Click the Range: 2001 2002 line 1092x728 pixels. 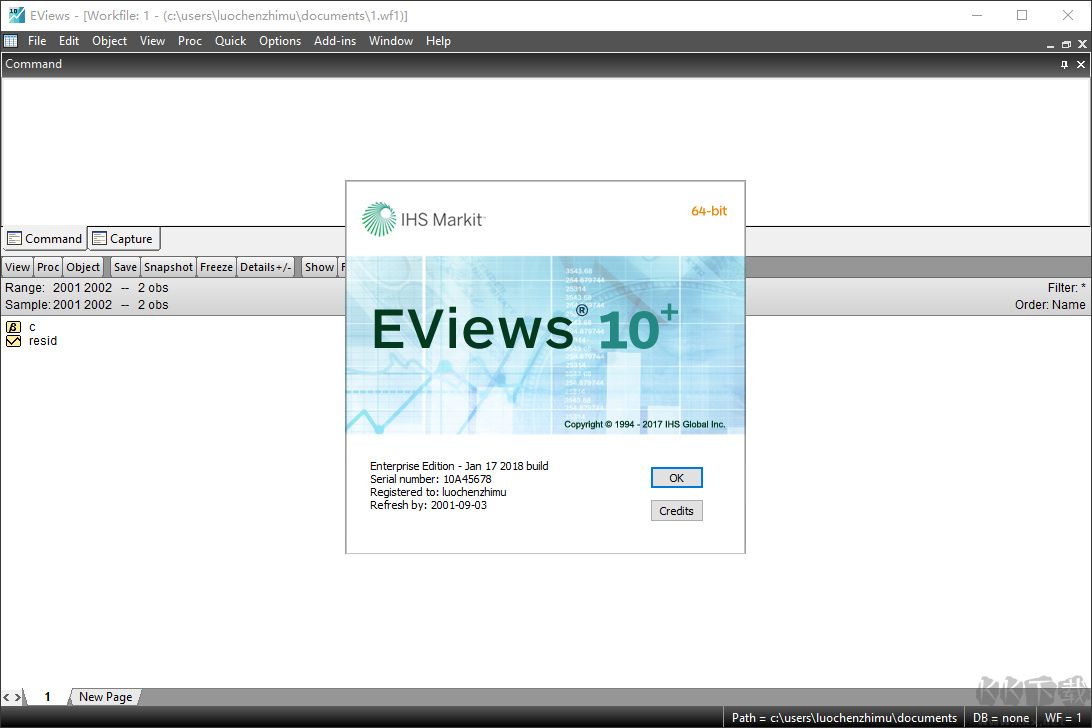coord(86,288)
